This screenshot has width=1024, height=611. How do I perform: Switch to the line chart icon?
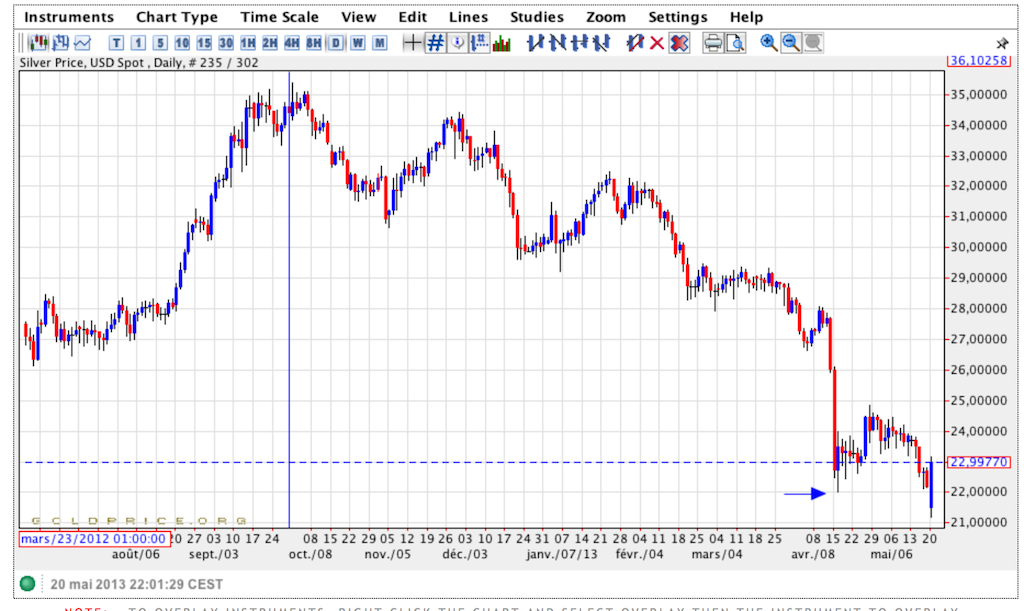pos(82,43)
